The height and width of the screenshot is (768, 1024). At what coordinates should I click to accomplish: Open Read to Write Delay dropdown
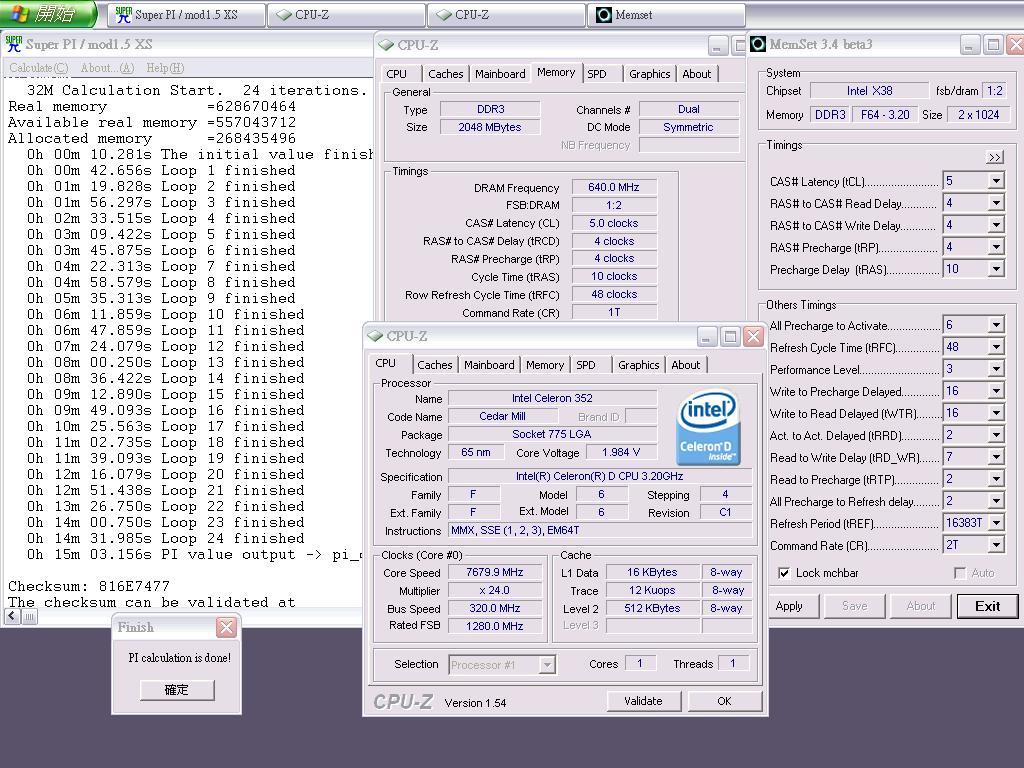pyautogui.click(x=995, y=457)
